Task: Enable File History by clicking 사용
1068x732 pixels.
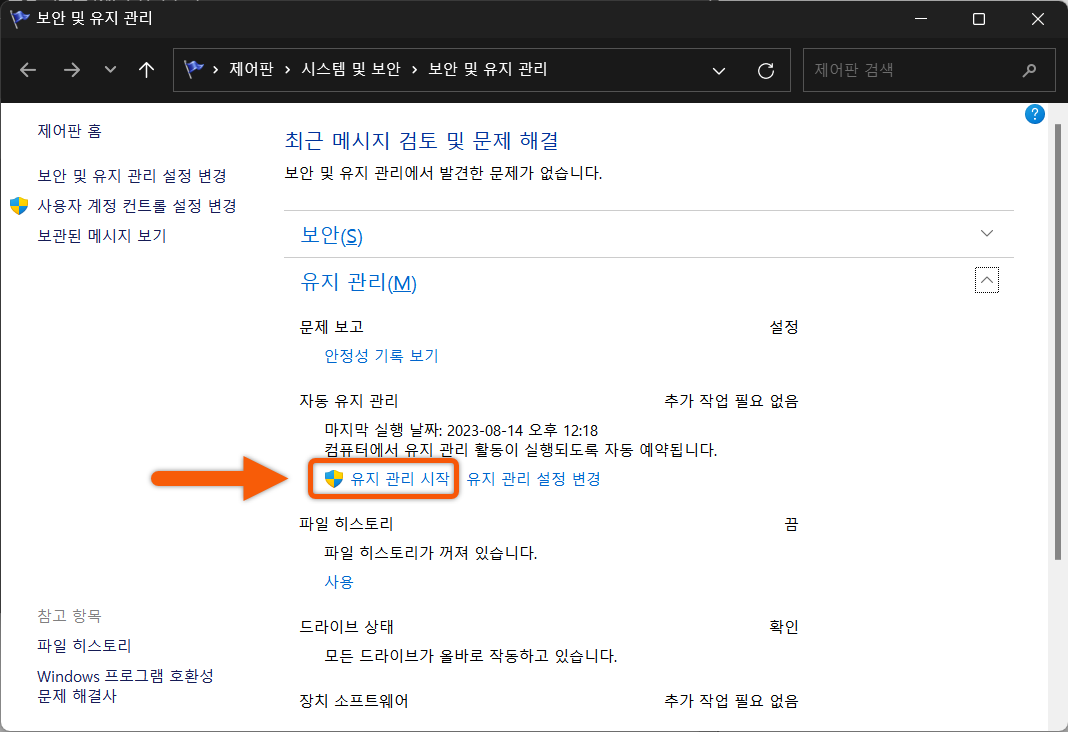Action: click(338, 581)
